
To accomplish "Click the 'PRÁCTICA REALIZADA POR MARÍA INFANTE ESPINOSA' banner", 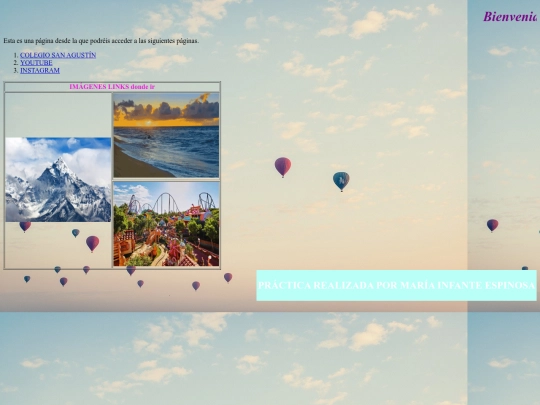I will (x=396, y=285).
